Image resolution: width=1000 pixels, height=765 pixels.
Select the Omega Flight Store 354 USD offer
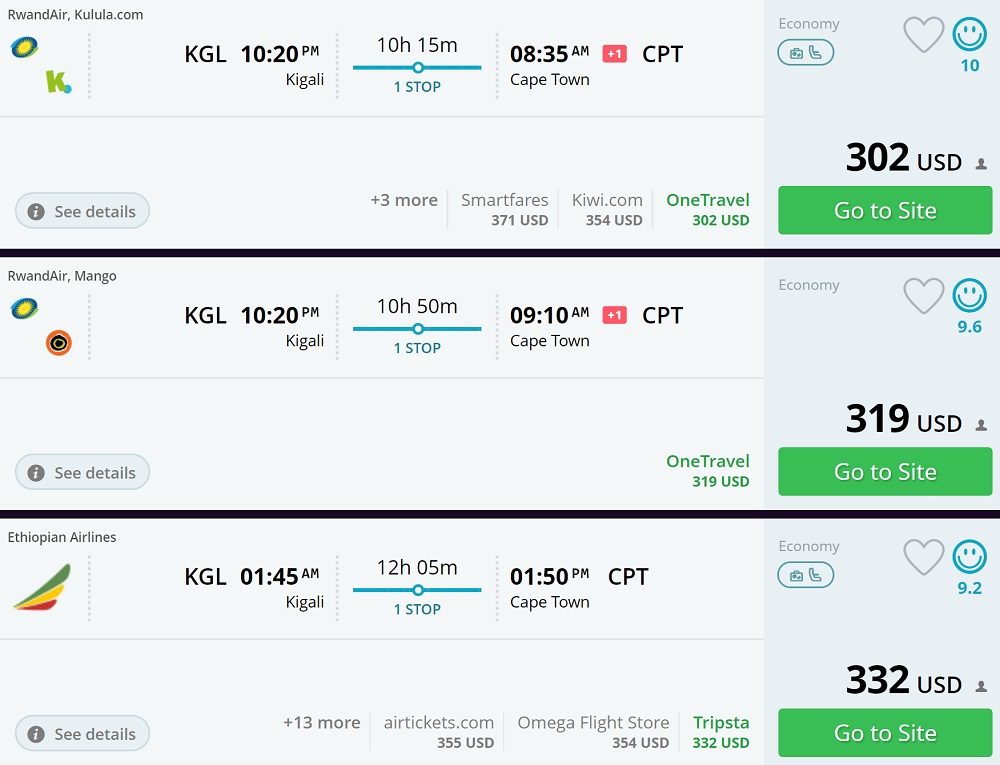[593, 731]
